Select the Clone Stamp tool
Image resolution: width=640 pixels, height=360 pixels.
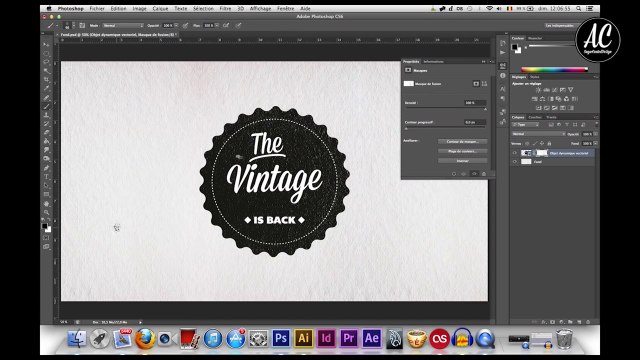point(47,115)
